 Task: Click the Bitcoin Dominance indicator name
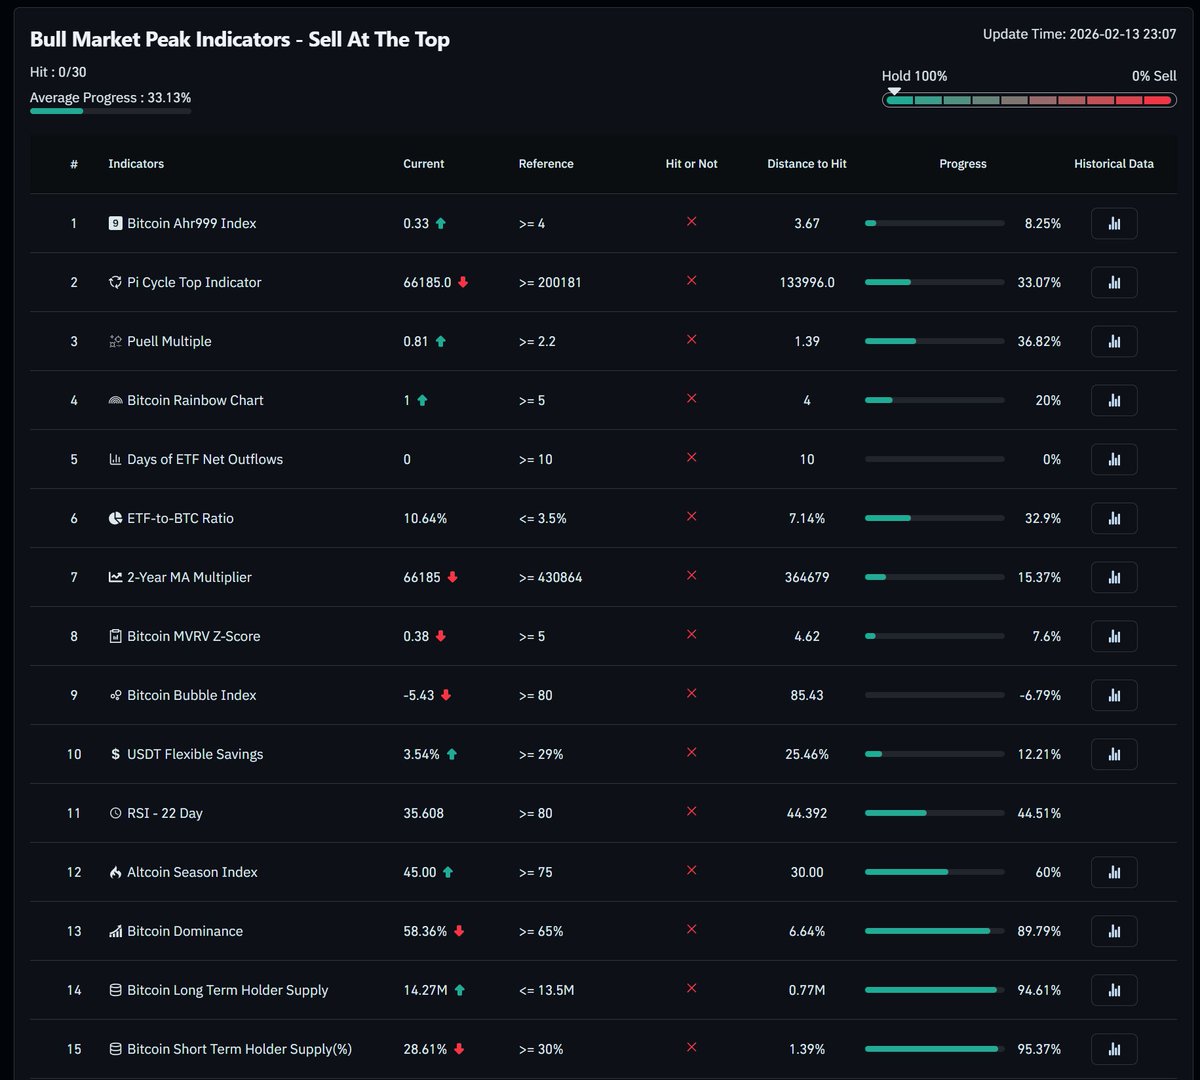coord(185,931)
